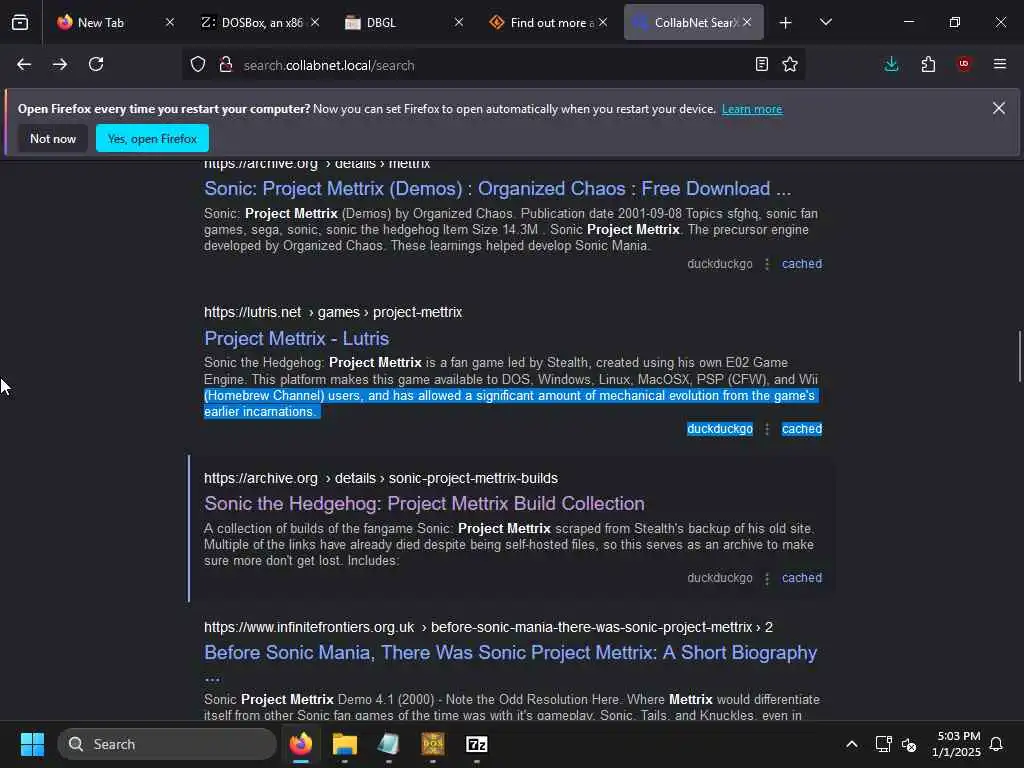The width and height of the screenshot is (1024, 768).
Task: Open DOSBox app in taskbar
Action: coord(433,744)
